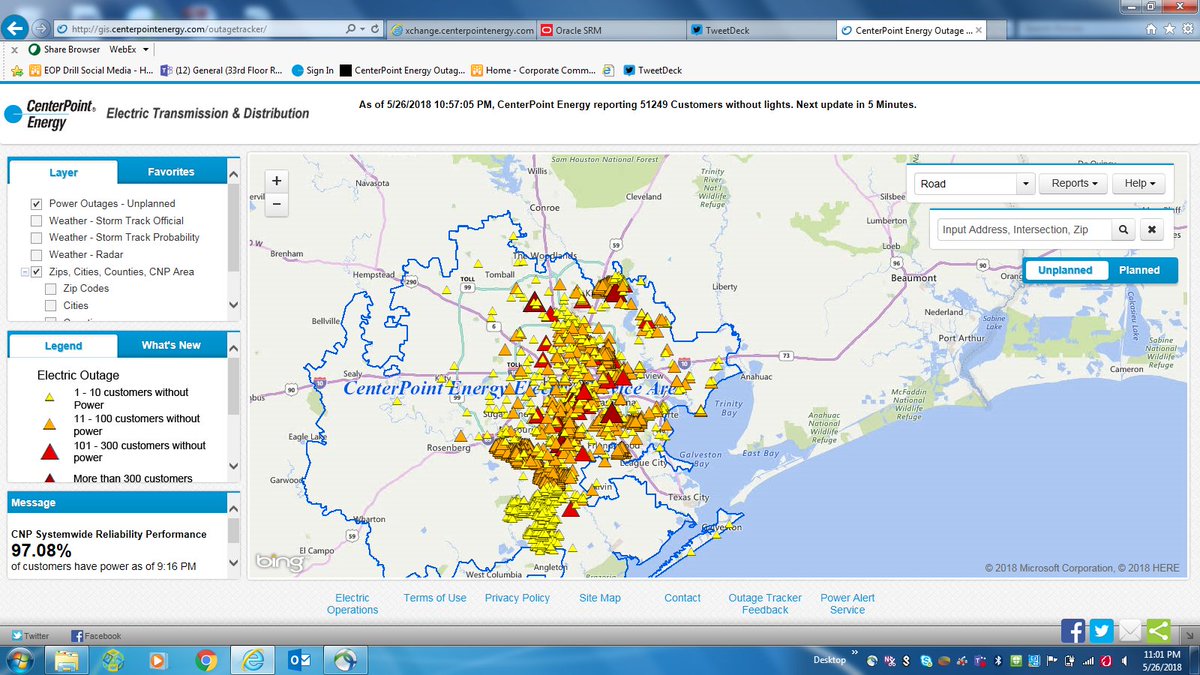
Task: Open the Windows Start menu
Action: pos(20,660)
